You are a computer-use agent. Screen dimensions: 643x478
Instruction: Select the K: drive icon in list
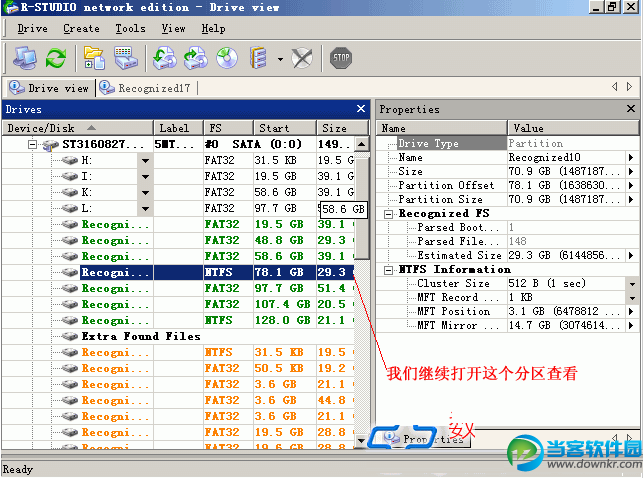click(70, 193)
